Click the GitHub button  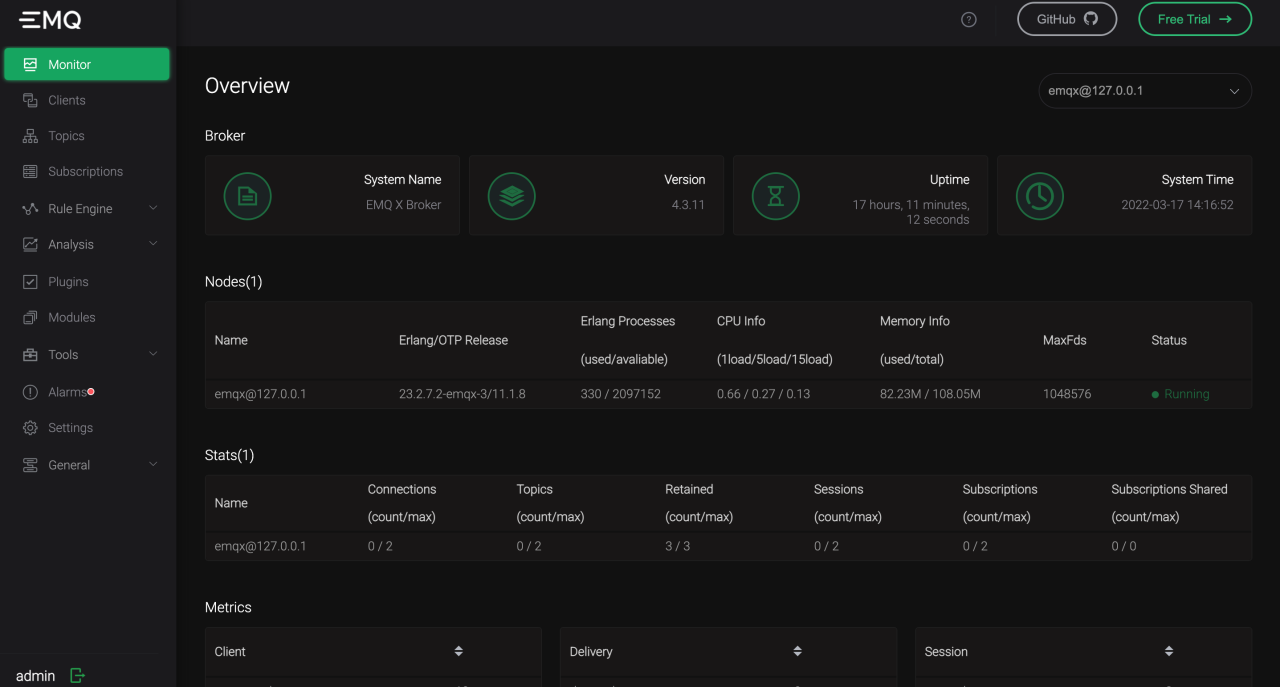tap(1067, 19)
